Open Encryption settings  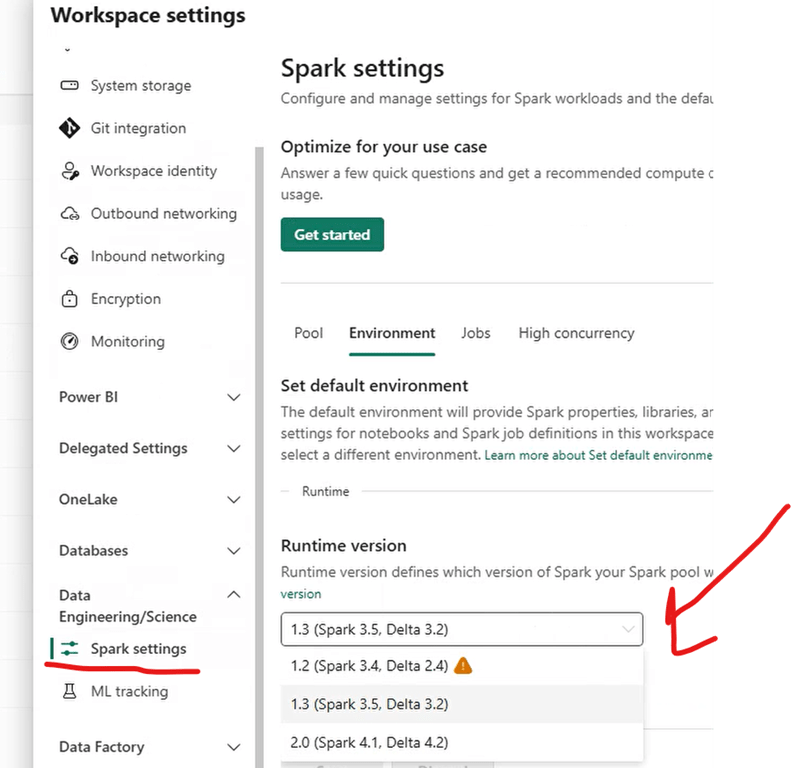coord(126,299)
